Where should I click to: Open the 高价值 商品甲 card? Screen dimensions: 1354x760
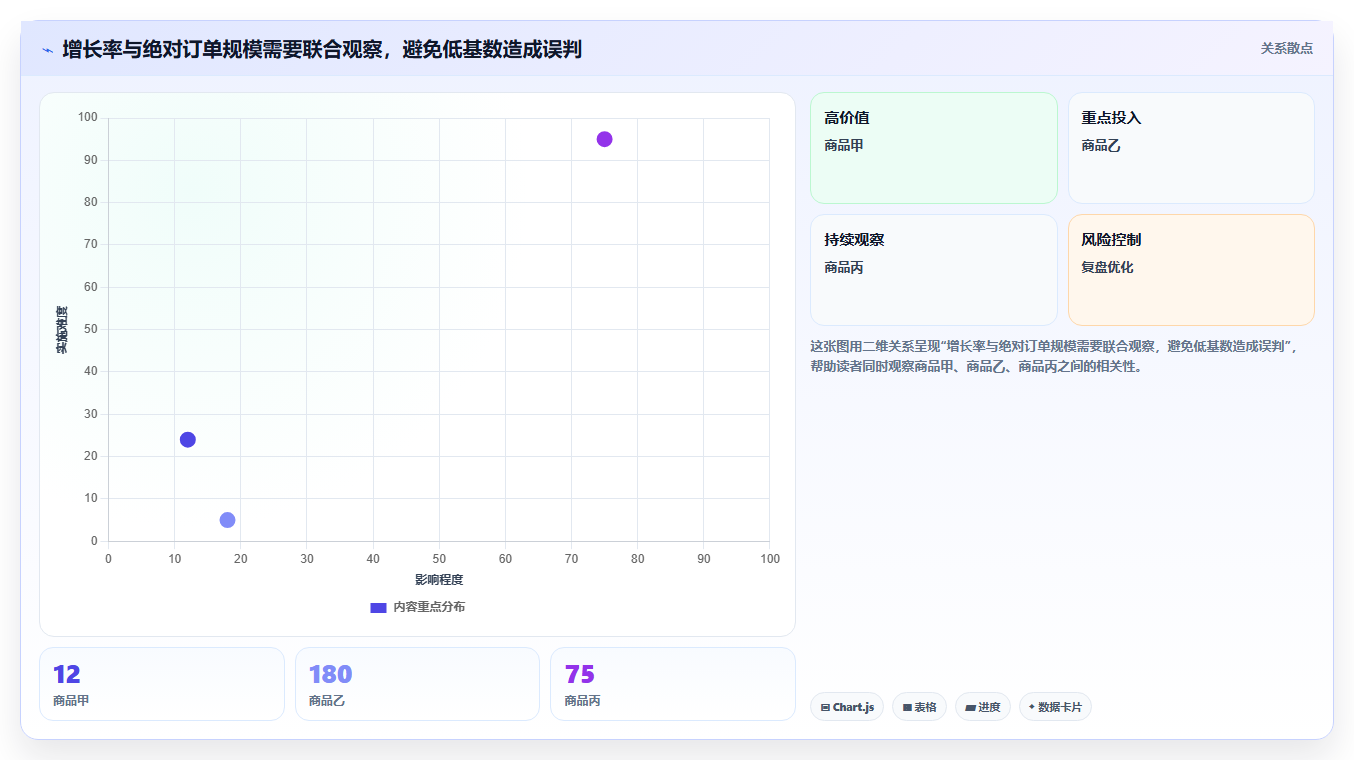(933, 148)
